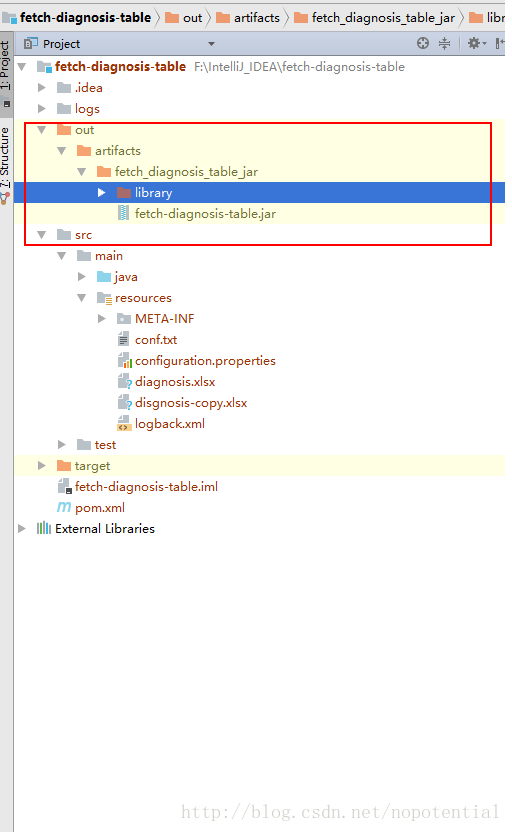Click the scroll from source crosshair icon

point(423,44)
